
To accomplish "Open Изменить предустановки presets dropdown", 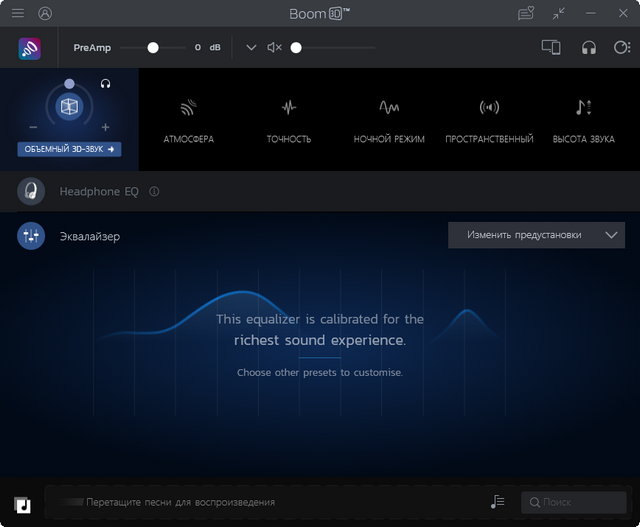I will tap(536, 235).
